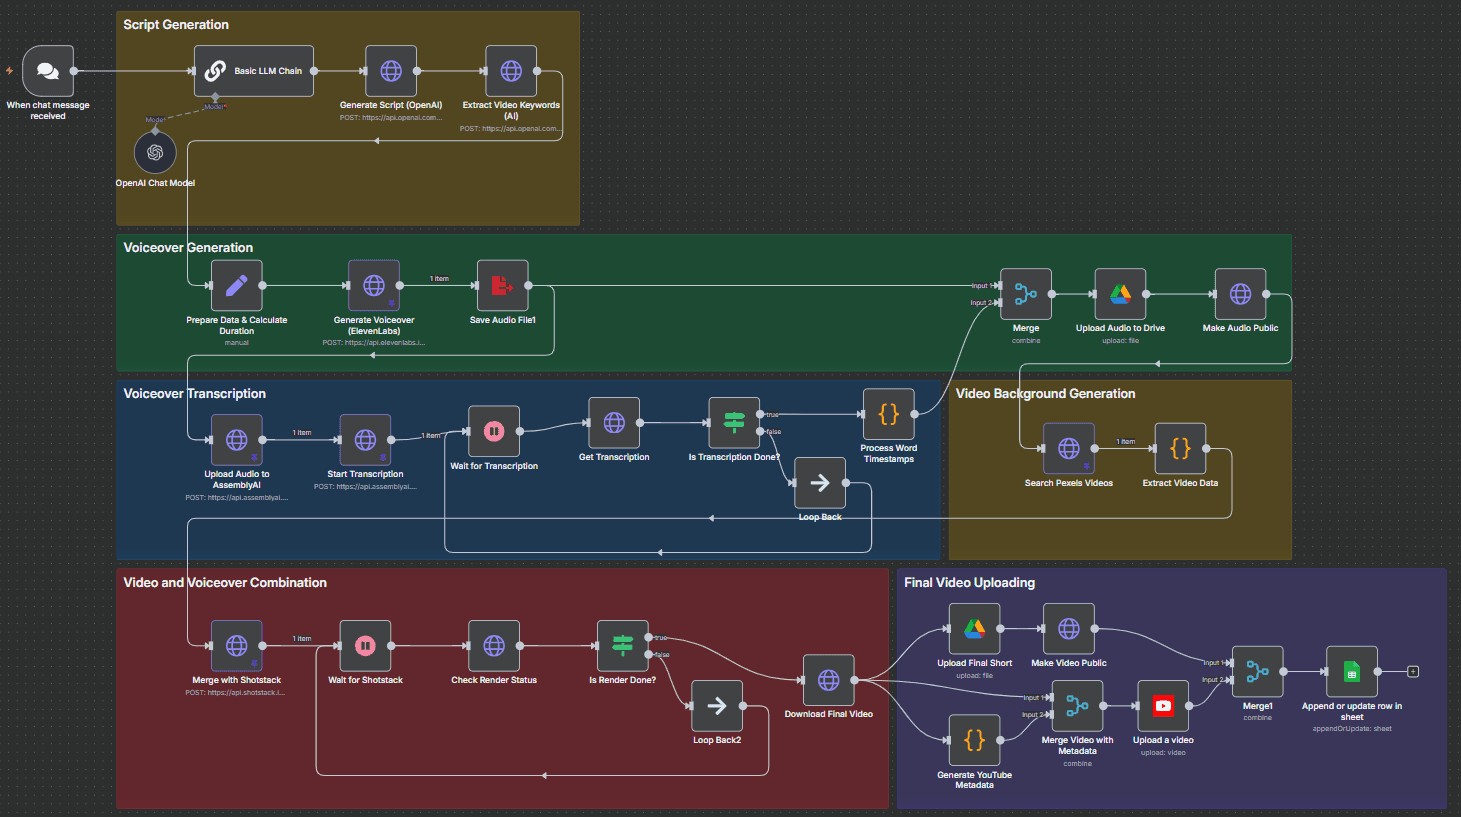Select the Download Final Video node
Viewport: 1461px width, 817px height.
point(829,680)
